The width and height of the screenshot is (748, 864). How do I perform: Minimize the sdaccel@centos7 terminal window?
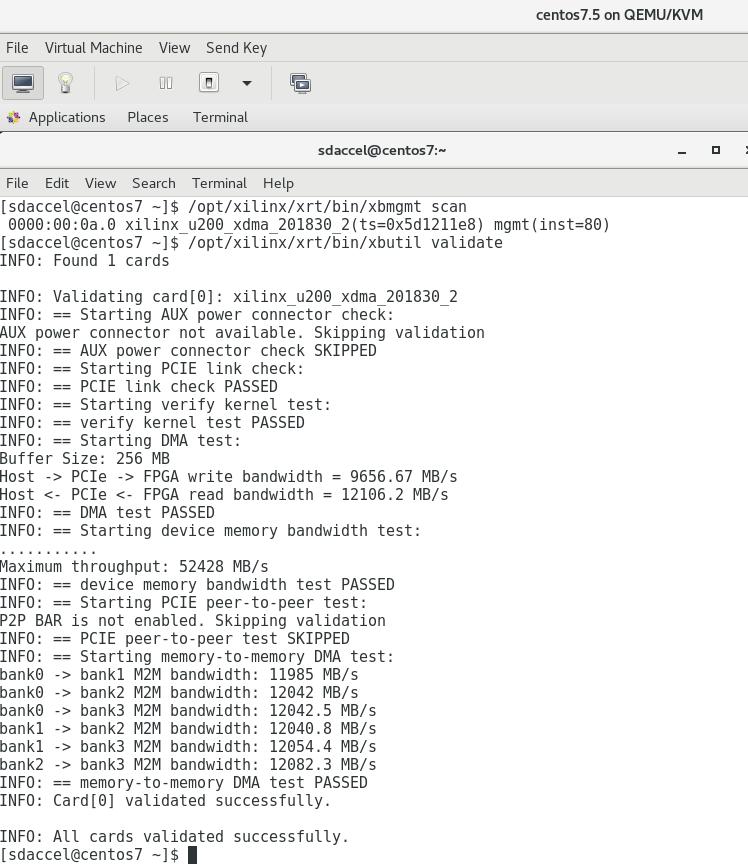(x=682, y=151)
